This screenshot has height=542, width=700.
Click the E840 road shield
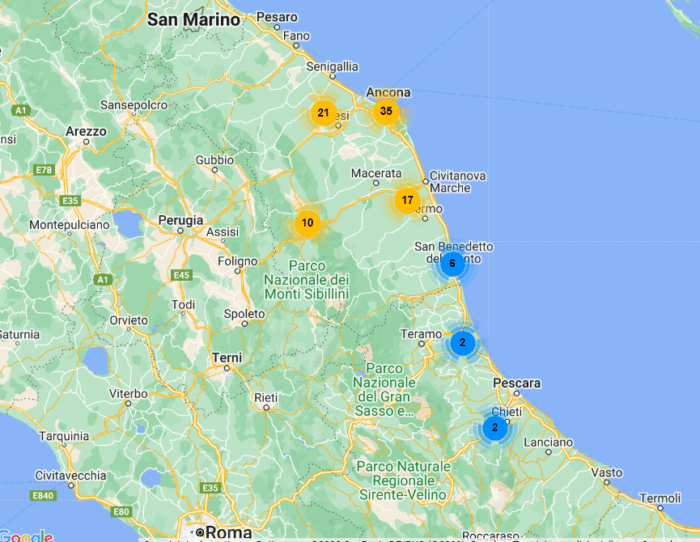[x=41, y=495]
